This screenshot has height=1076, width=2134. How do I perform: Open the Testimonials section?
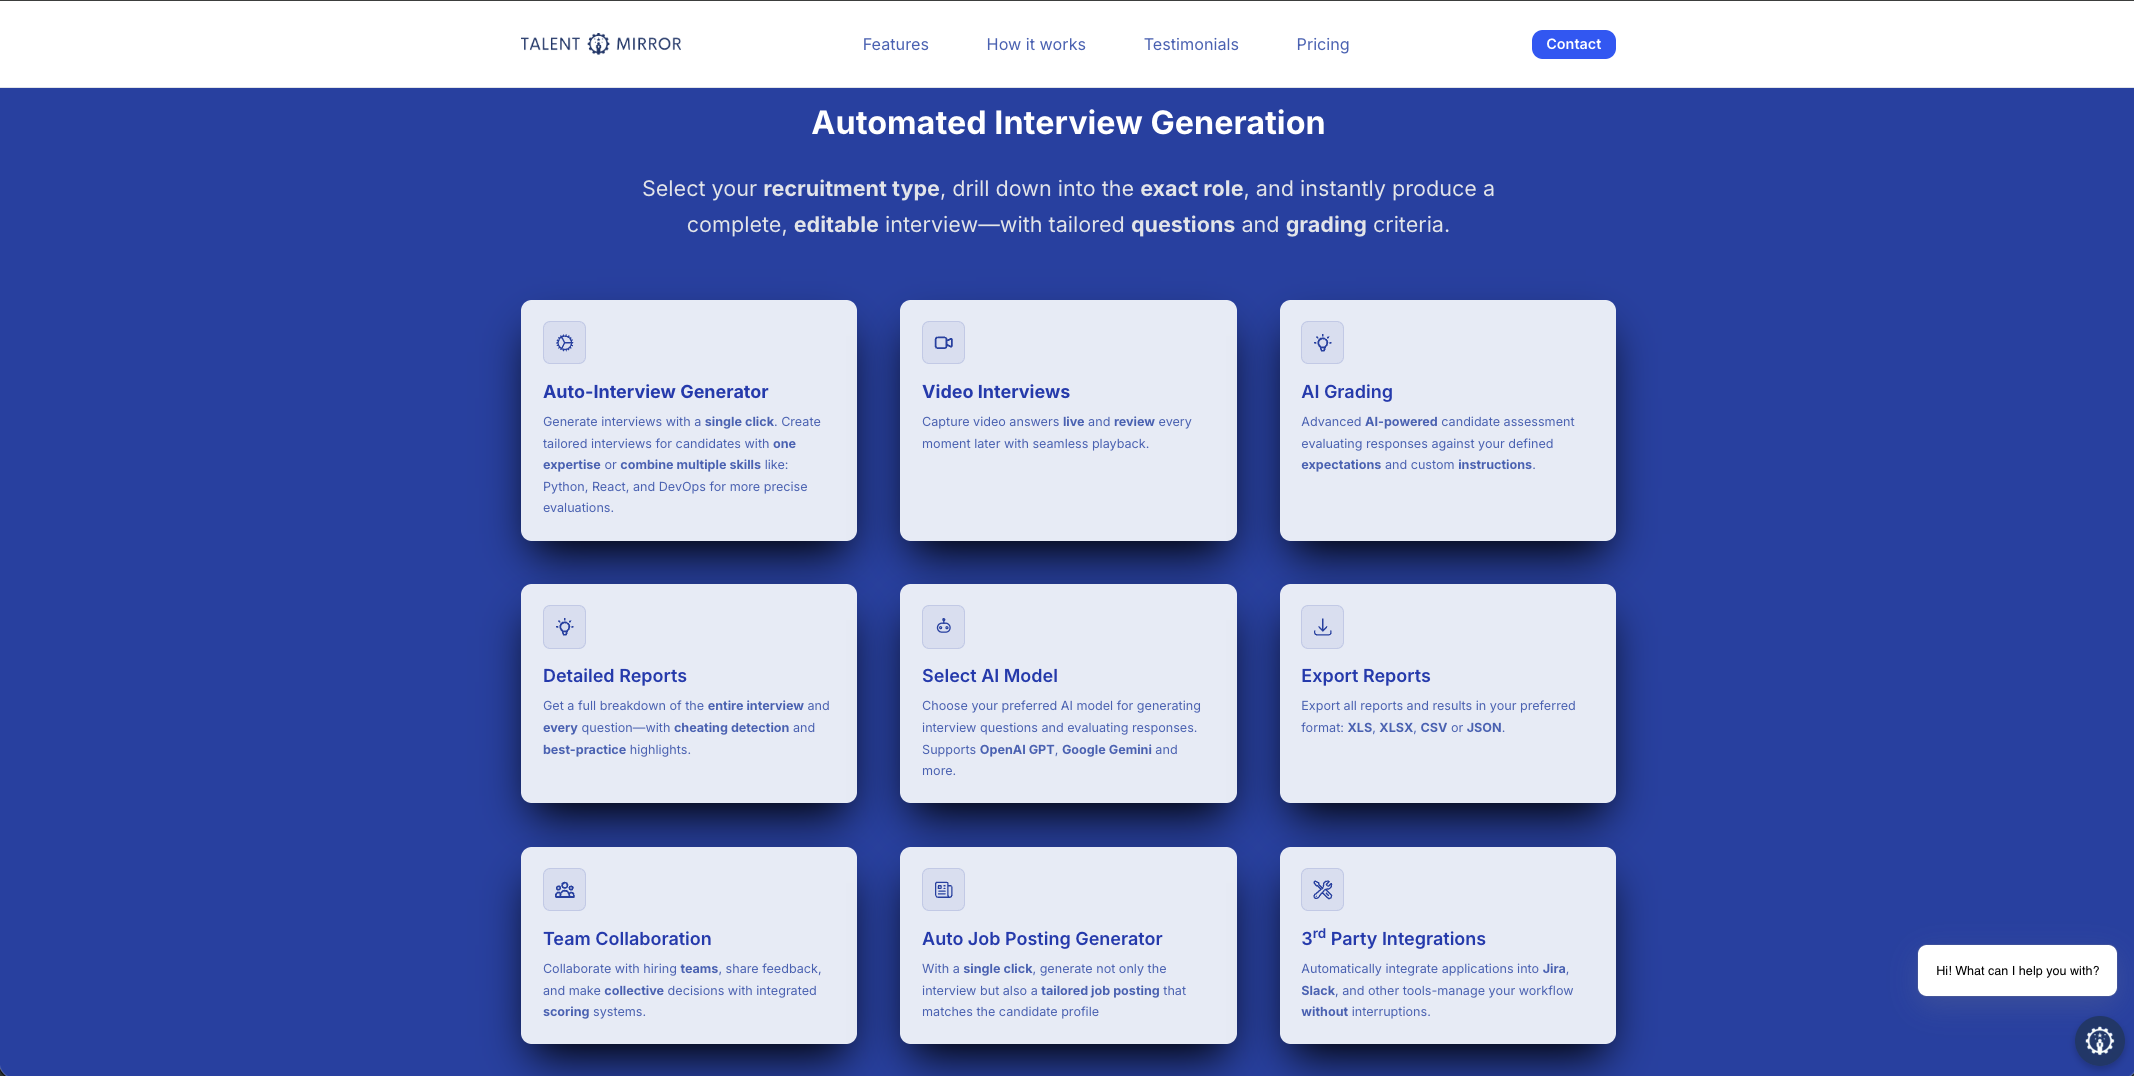[1191, 44]
